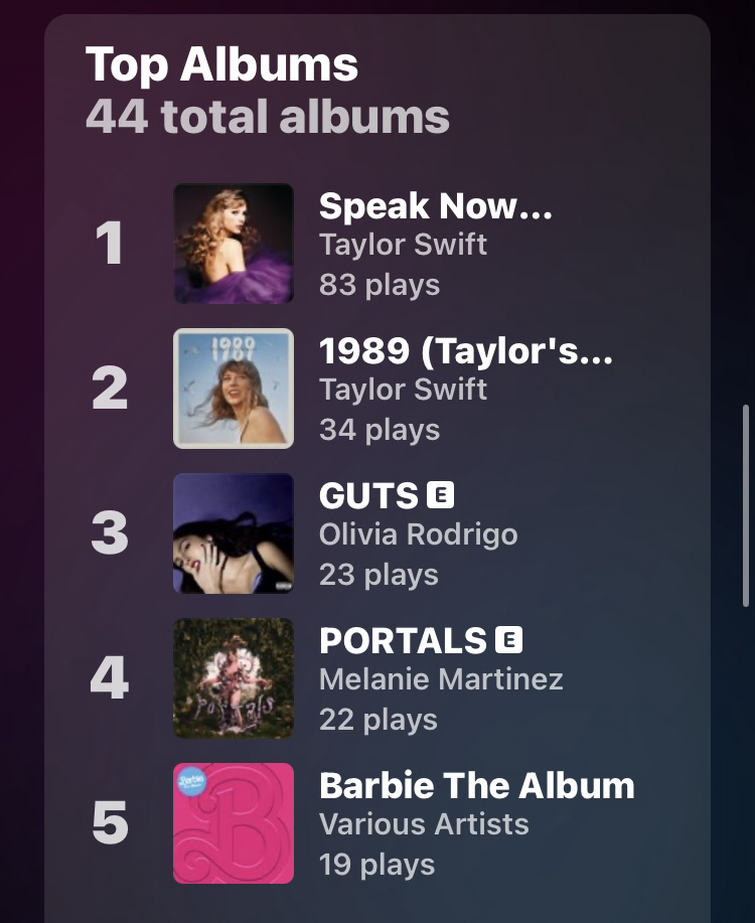Click the Speak Now... album title
Viewport: 755px width, 923px height.
(x=435, y=206)
